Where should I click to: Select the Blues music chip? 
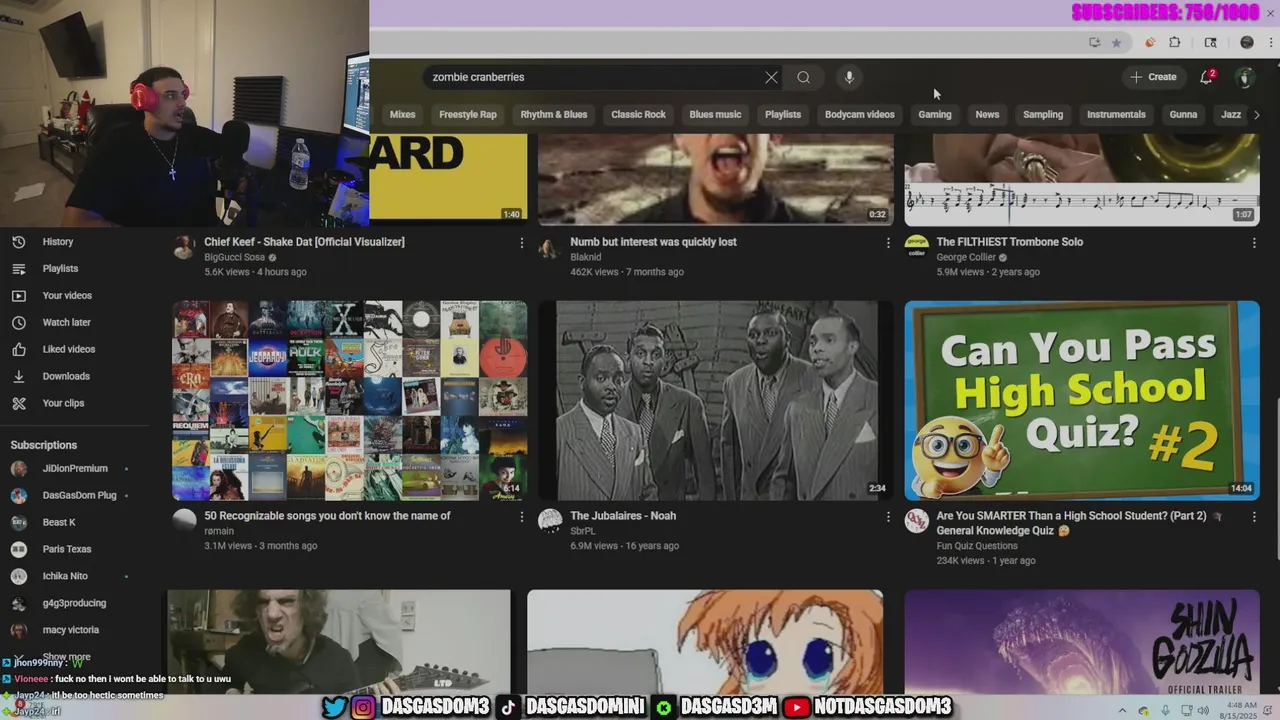[715, 114]
